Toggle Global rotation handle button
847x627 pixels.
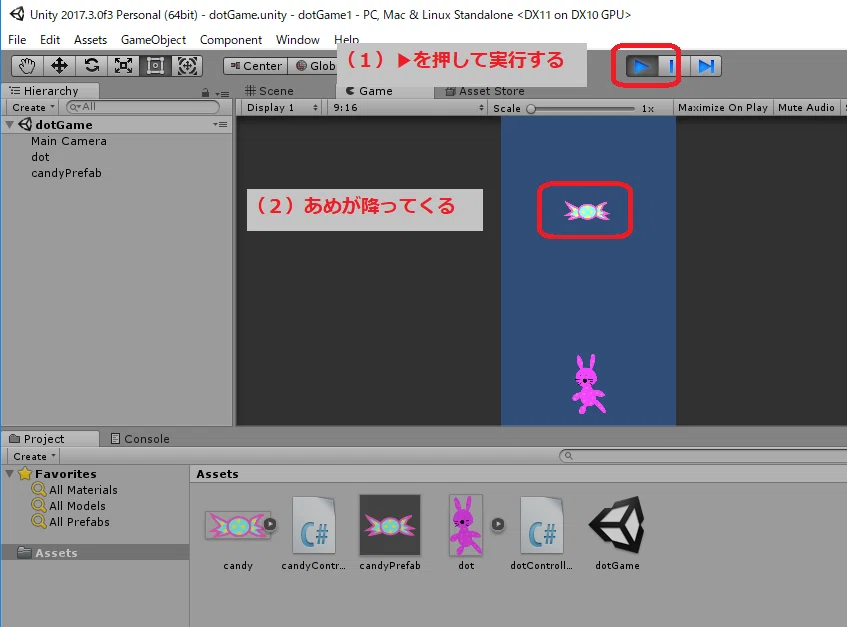313,66
